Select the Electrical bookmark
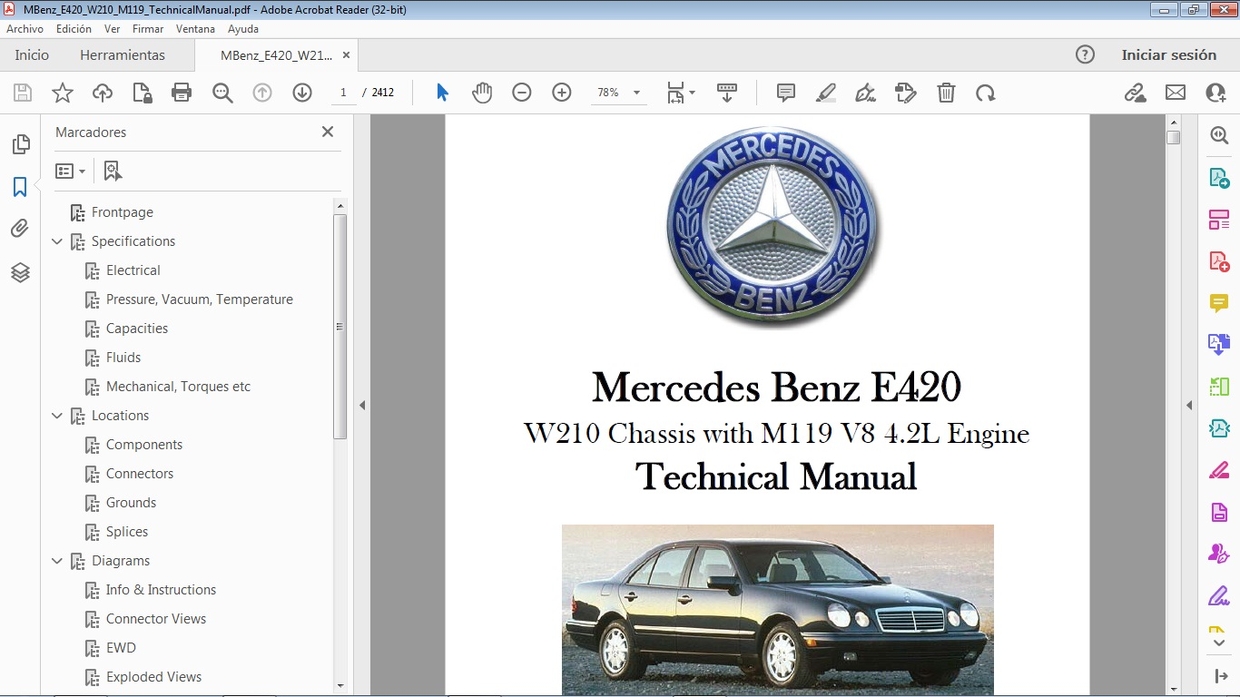Image resolution: width=1240 pixels, height=697 pixels. click(133, 270)
